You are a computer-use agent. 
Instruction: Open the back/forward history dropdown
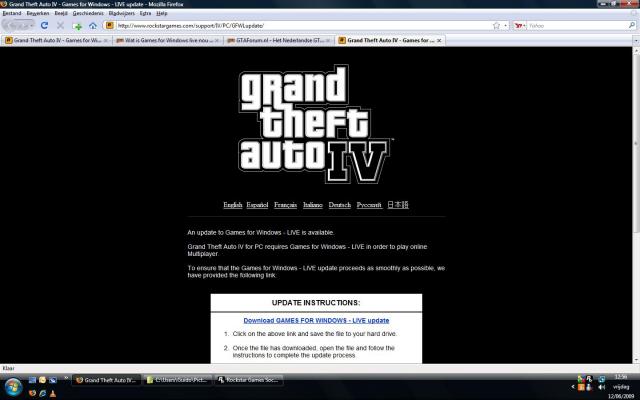(32, 26)
